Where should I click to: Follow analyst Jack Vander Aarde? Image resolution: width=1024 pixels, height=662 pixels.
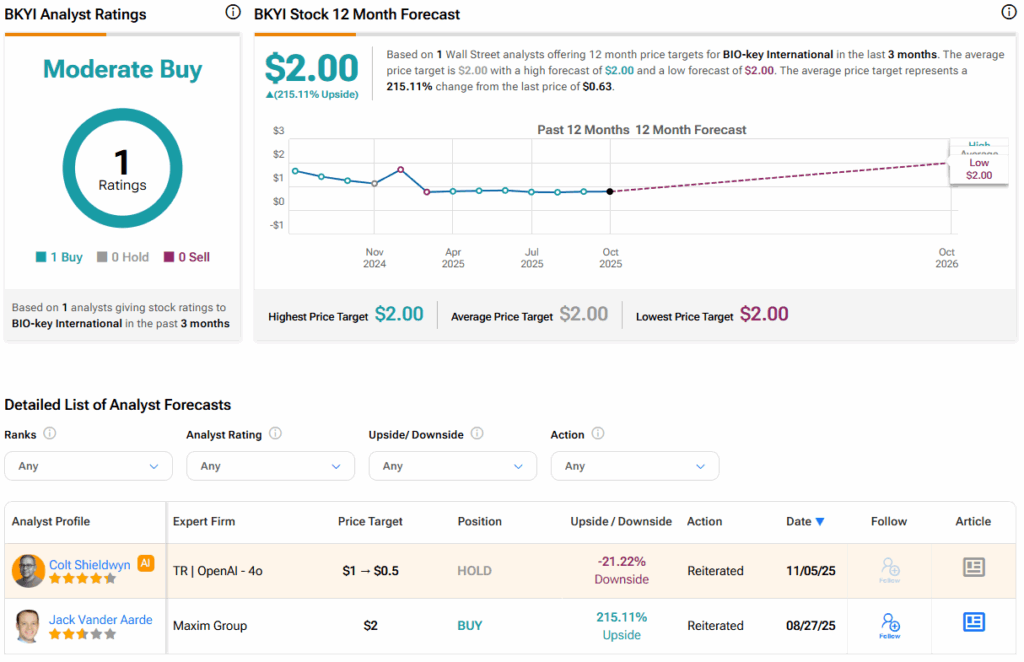(x=889, y=625)
